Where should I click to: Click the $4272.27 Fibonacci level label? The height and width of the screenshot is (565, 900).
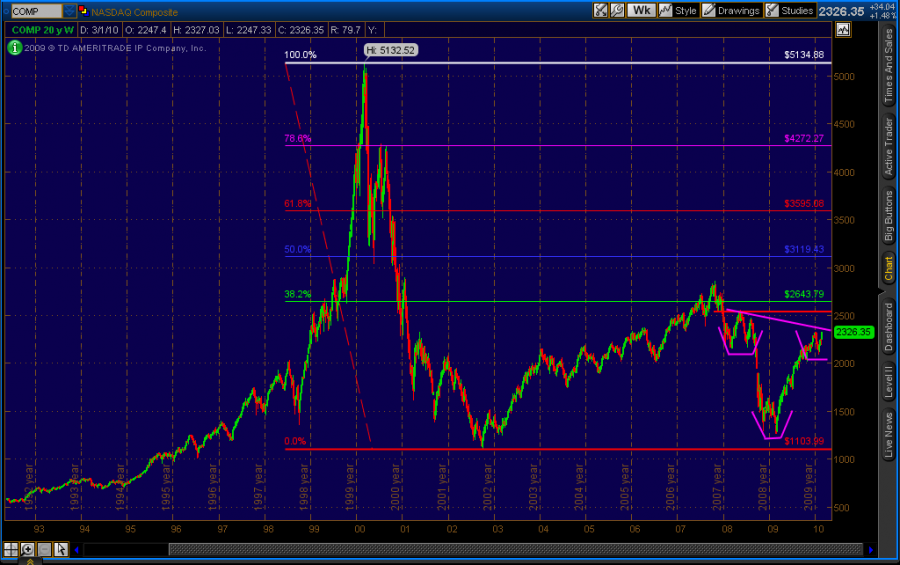coord(804,138)
